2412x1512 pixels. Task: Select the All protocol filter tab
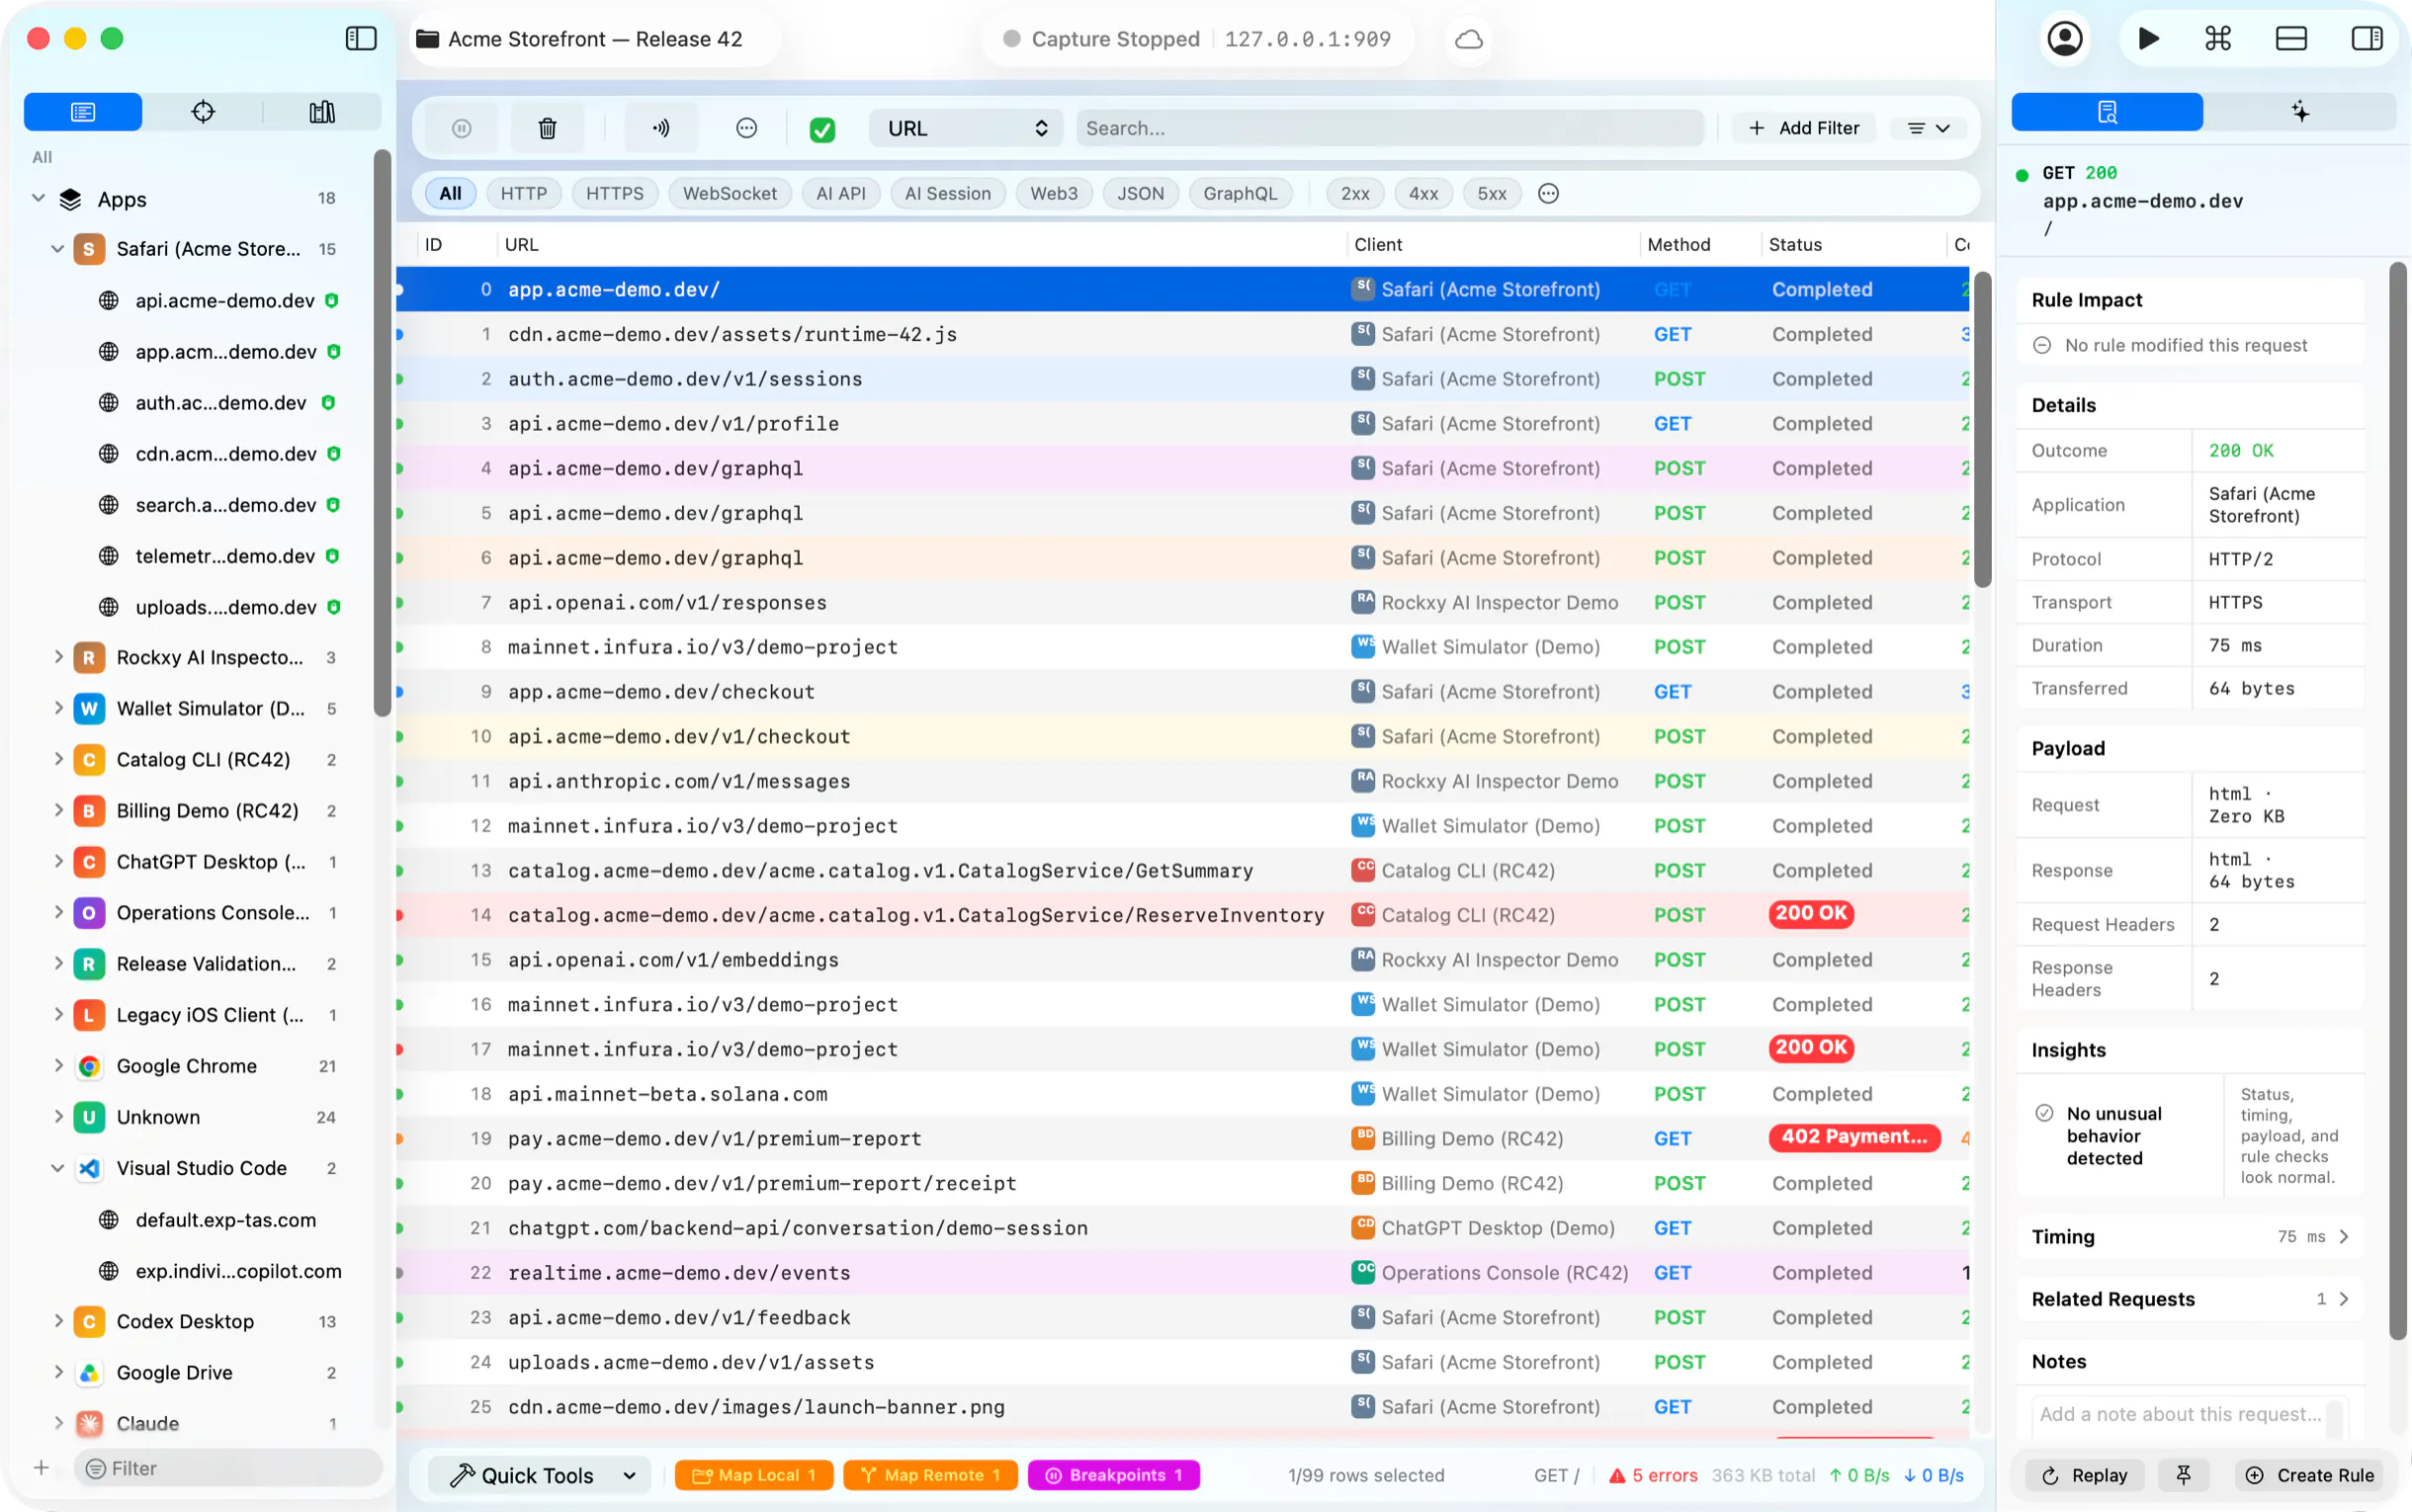[x=450, y=193]
